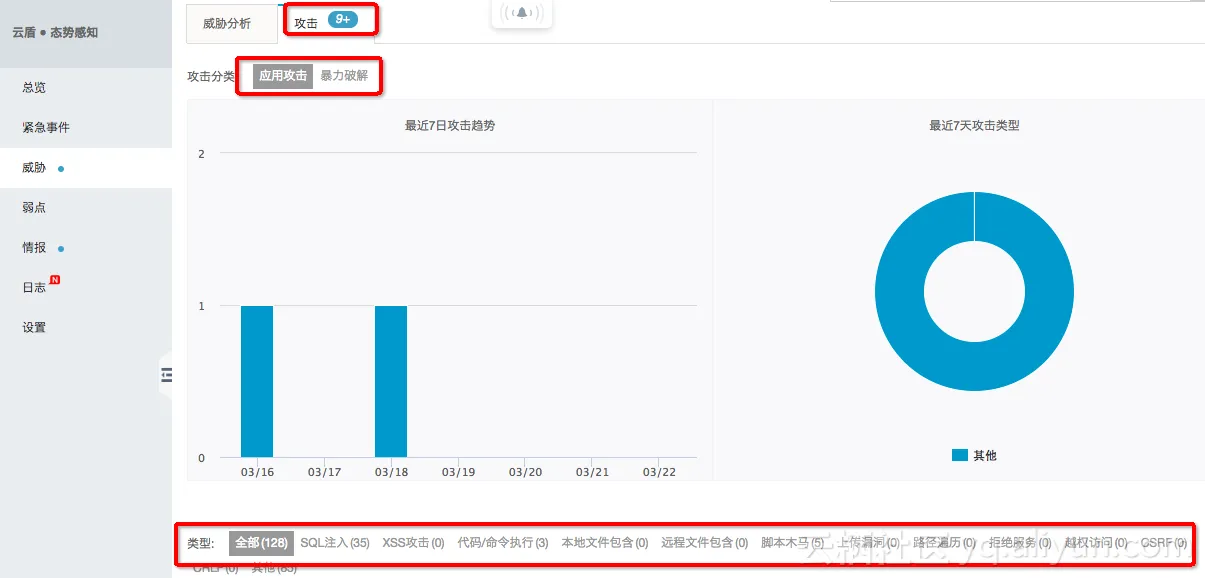The image size is (1205, 578).
Task: Click the blue dot beside 威胁
Action: 61,169
